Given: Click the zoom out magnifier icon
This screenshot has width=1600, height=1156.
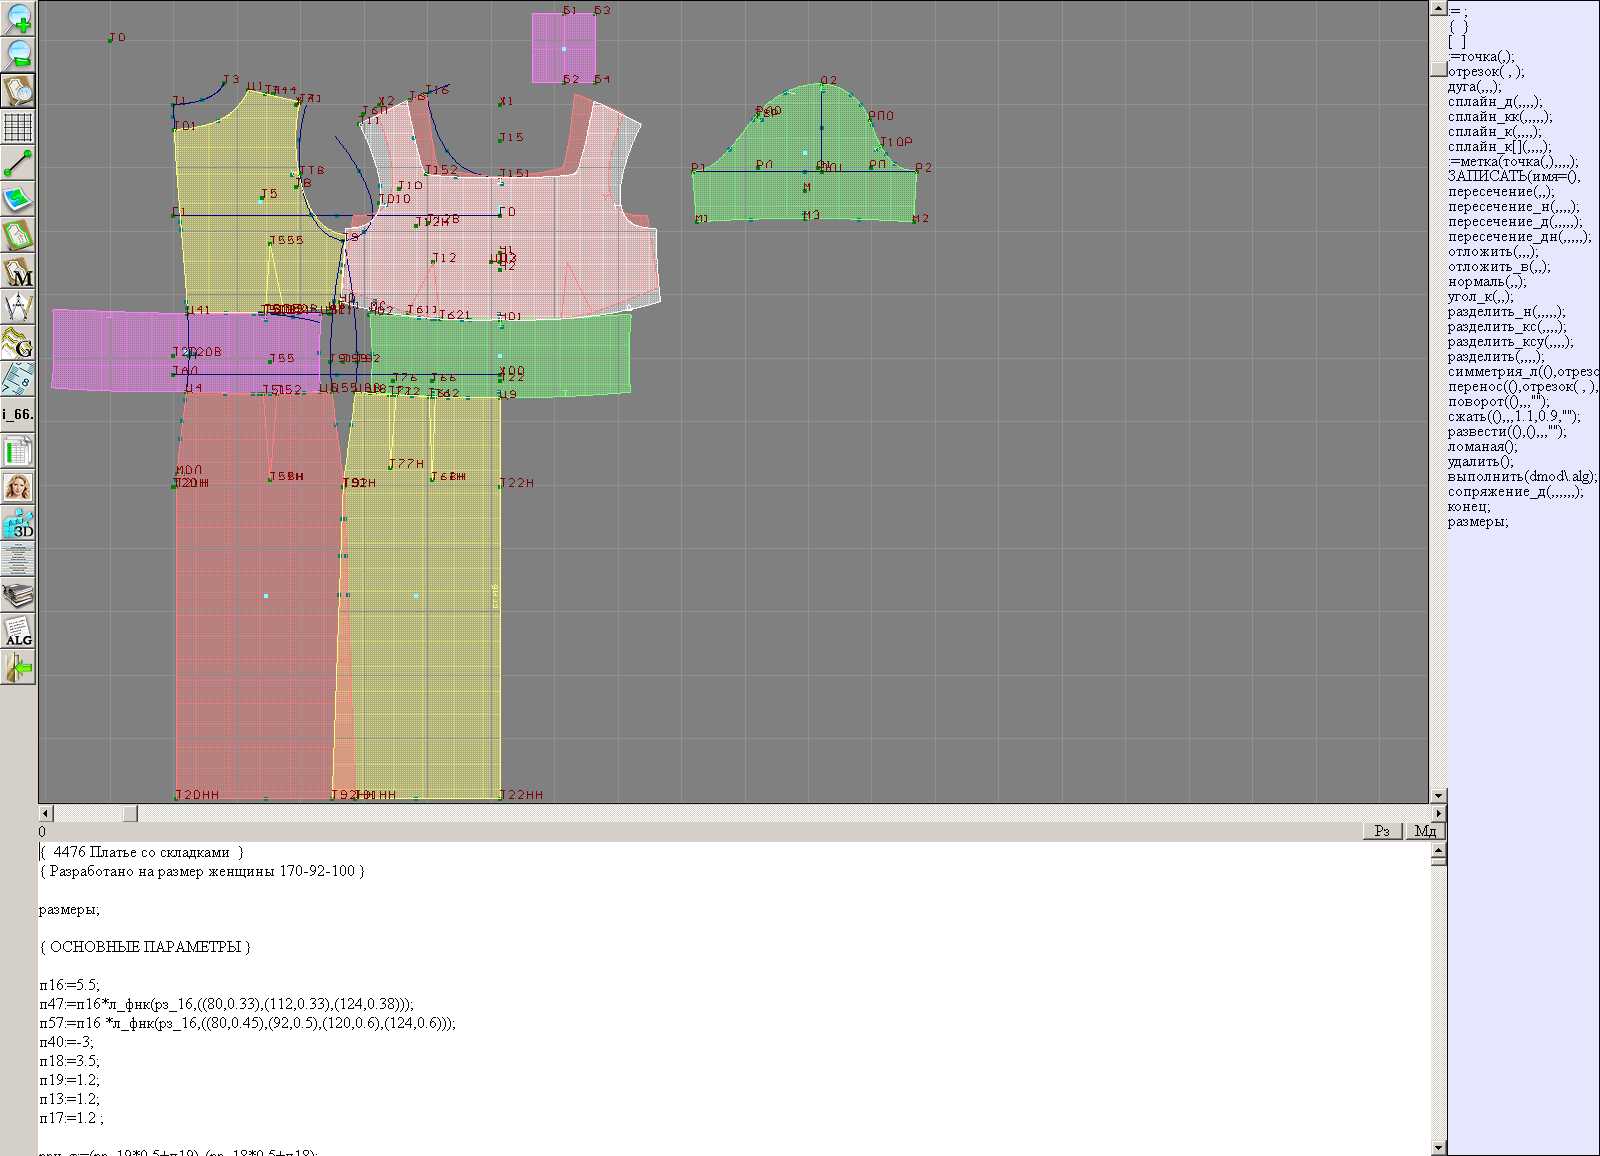Looking at the screenshot, I should click(18, 54).
